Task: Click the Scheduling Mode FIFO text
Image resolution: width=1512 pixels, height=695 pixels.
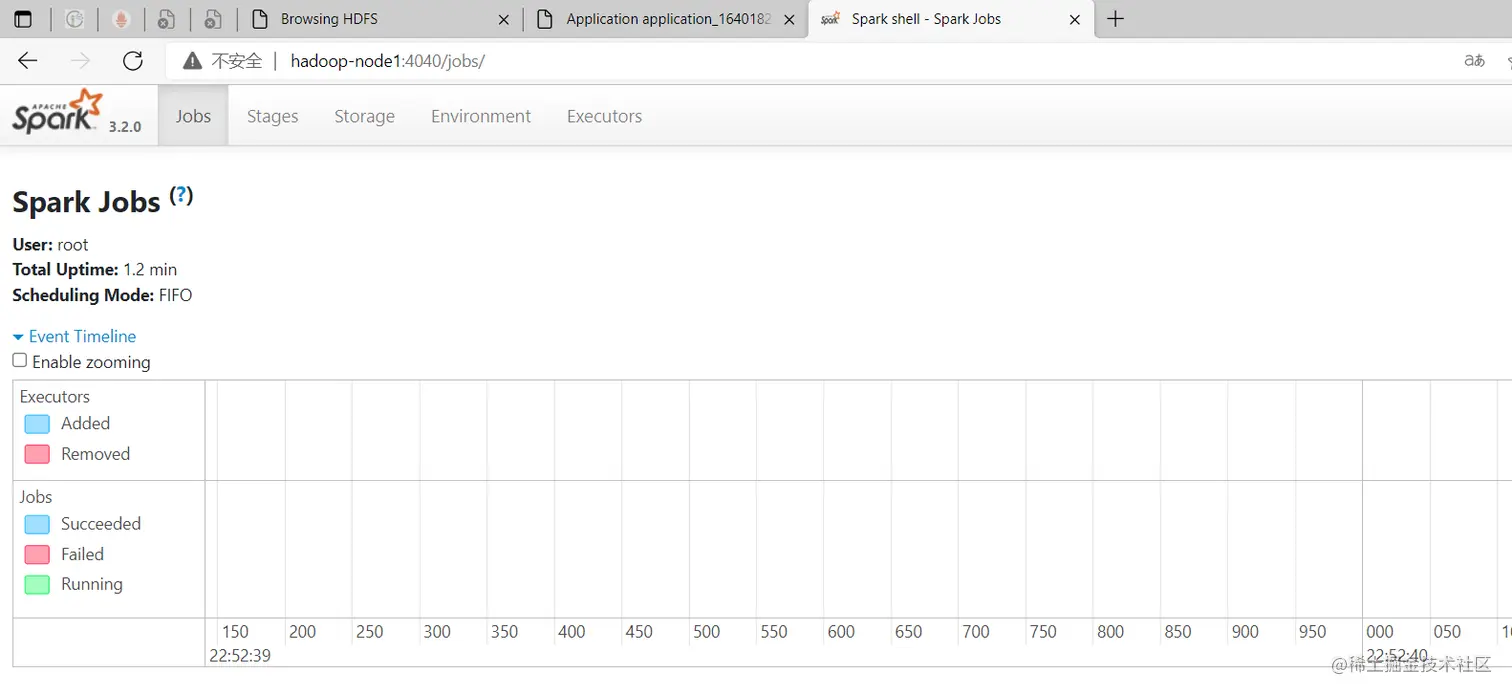Action: 102,295
